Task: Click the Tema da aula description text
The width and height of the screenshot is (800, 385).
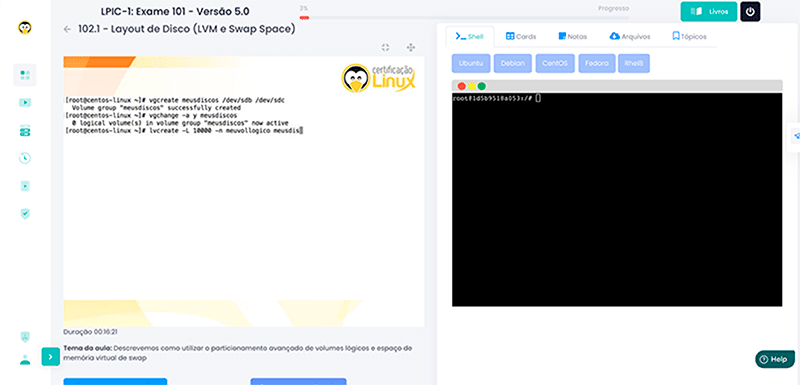Action: (237, 353)
